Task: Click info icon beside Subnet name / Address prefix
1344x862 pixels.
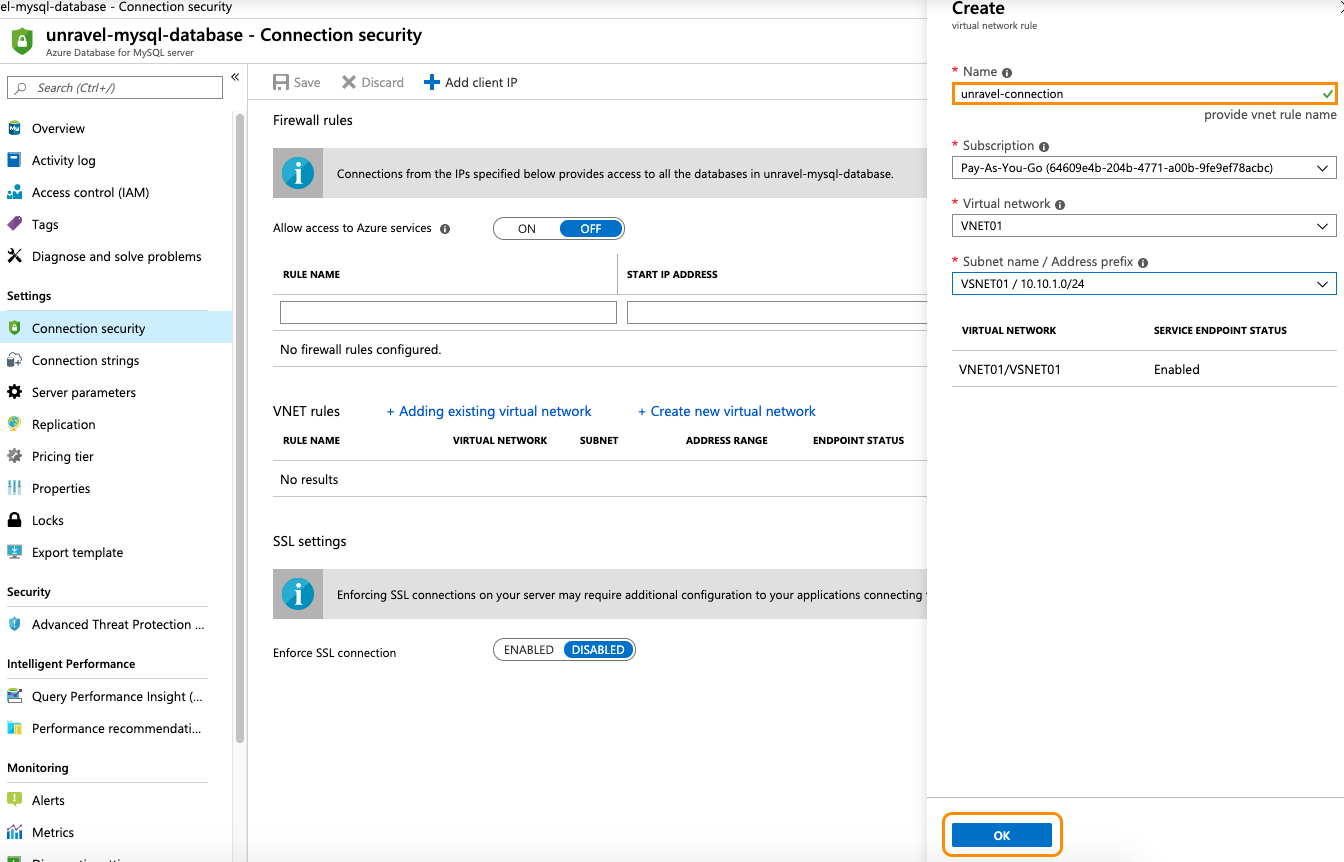Action: click(x=1143, y=262)
